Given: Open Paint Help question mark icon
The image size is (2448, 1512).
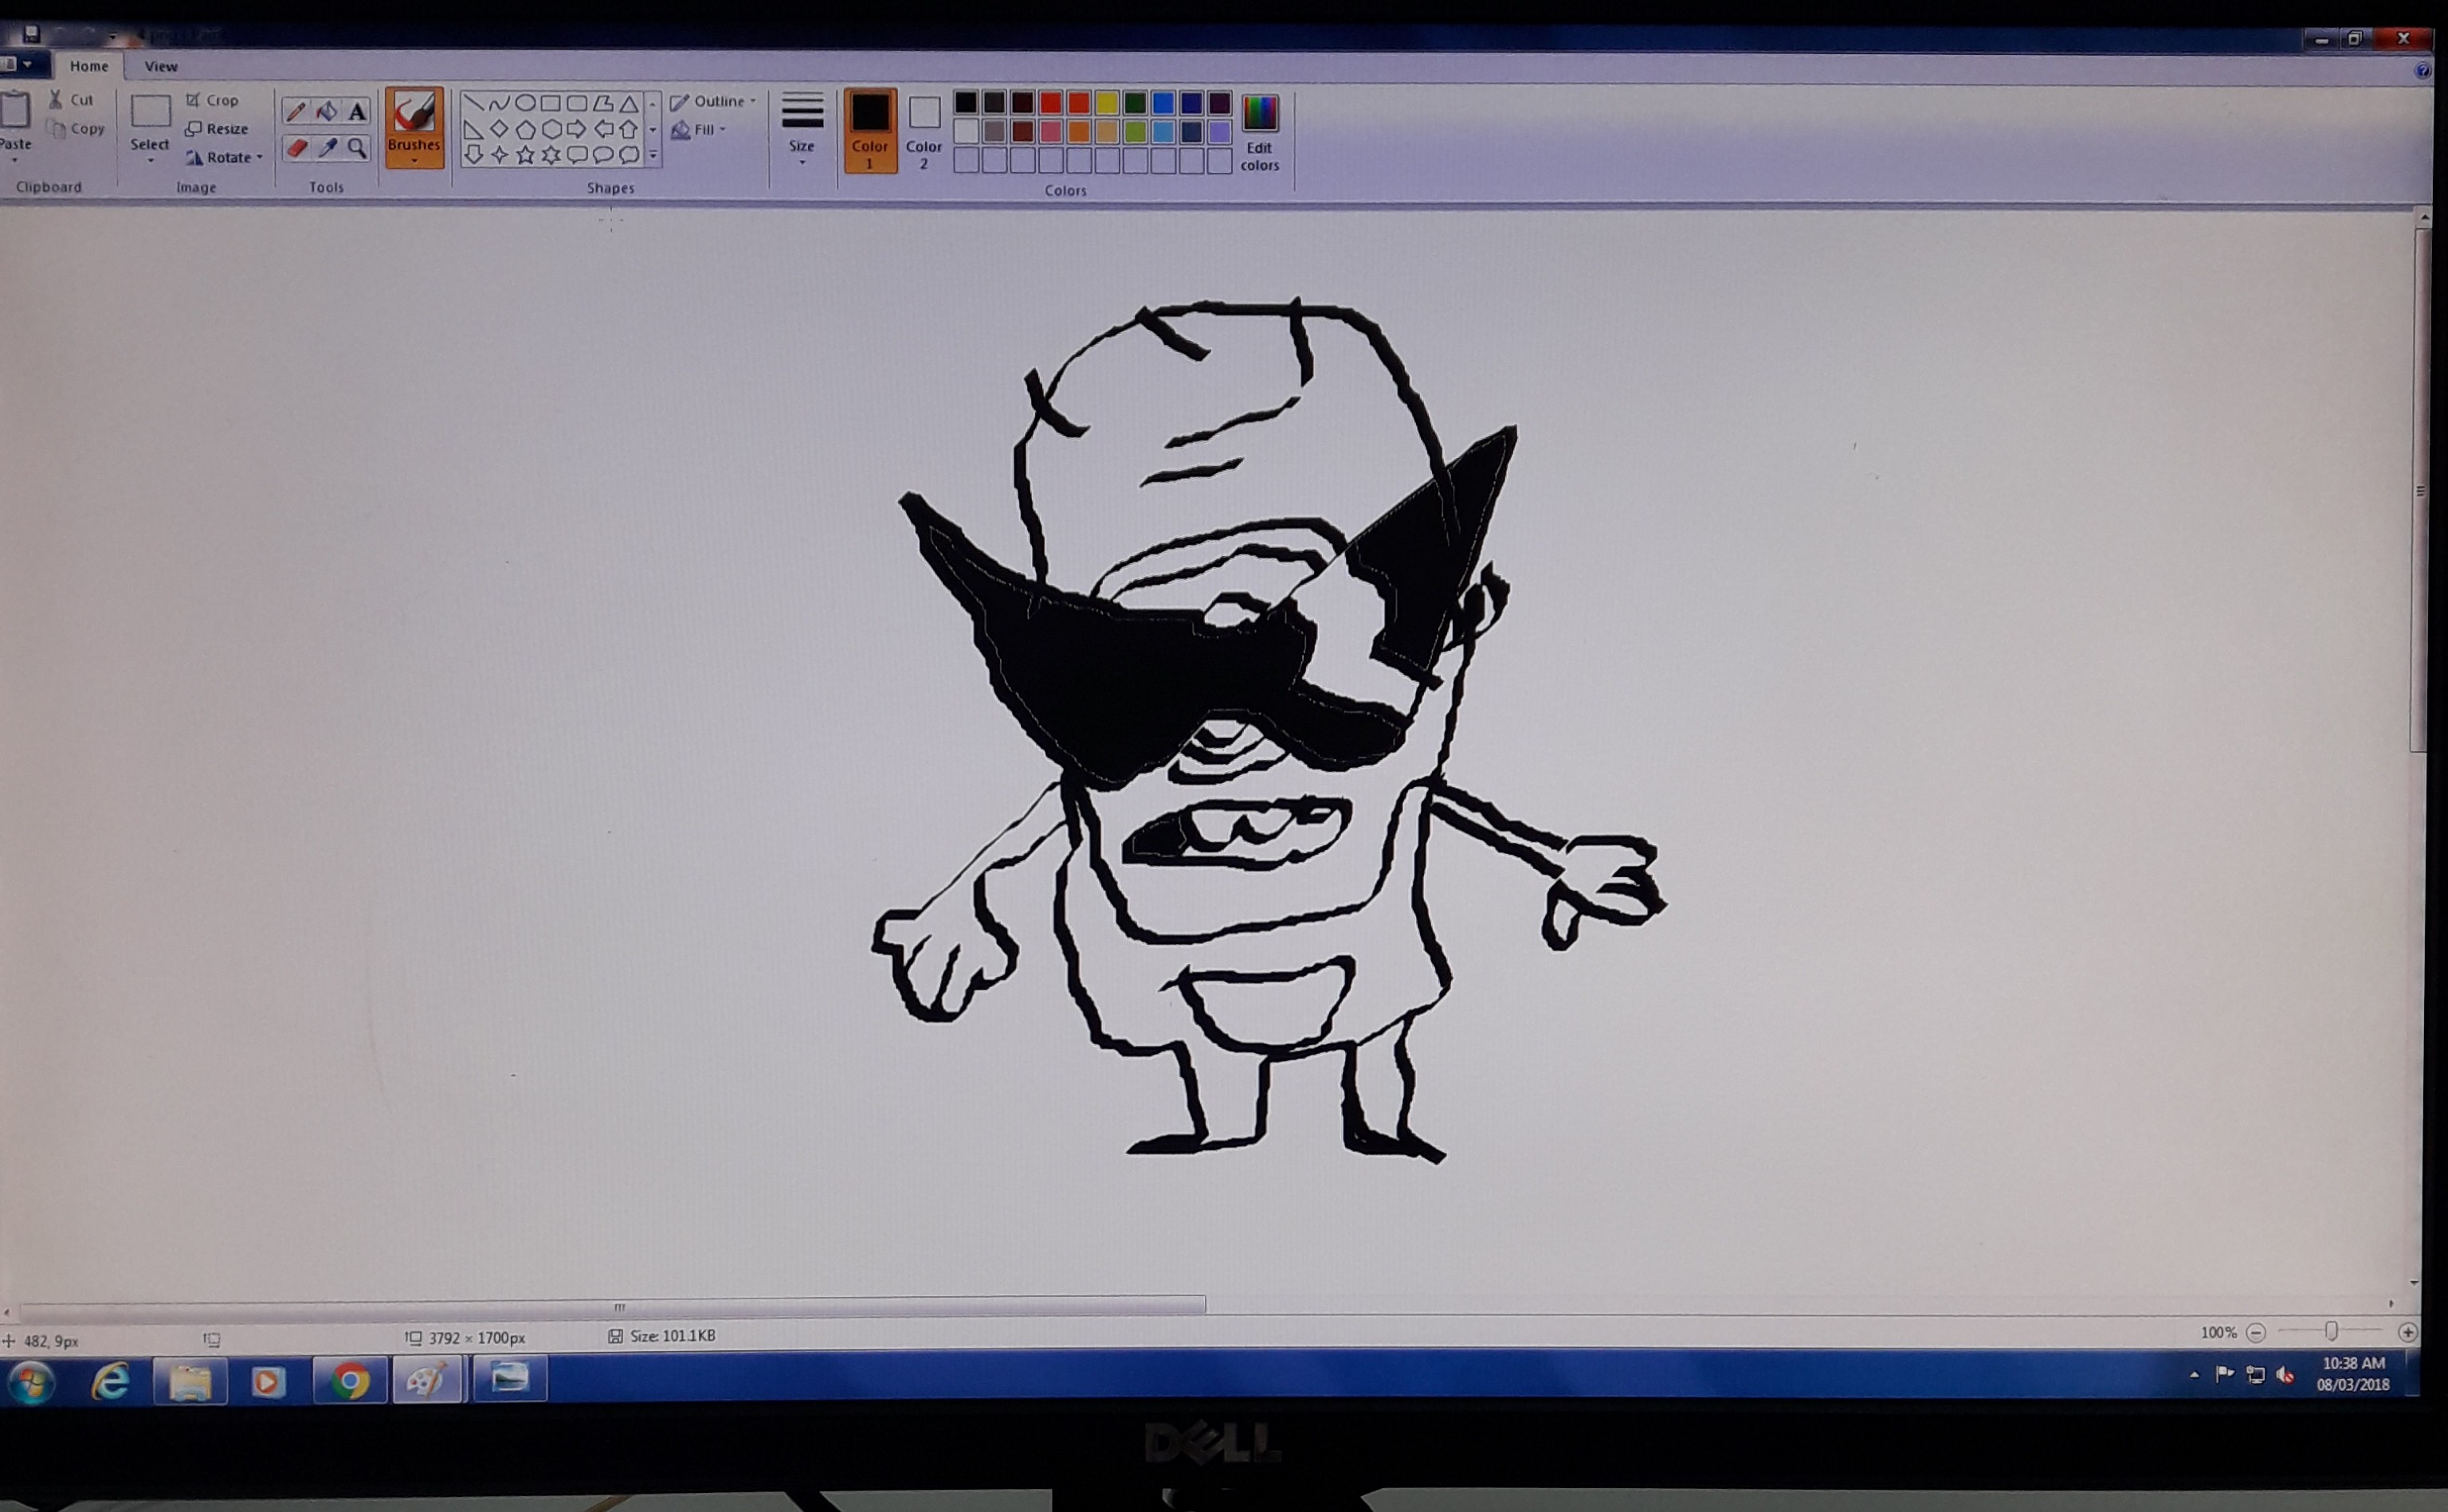Looking at the screenshot, I should (2422, 70).
